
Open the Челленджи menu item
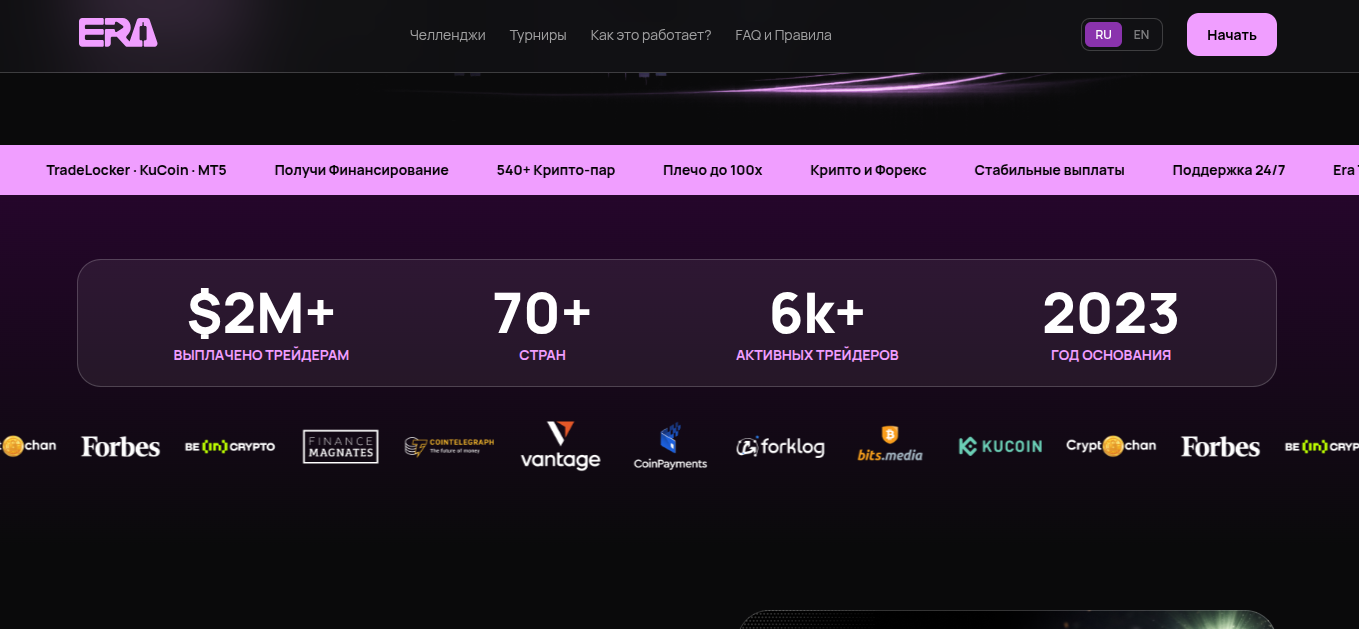click(x=447, y=35)
